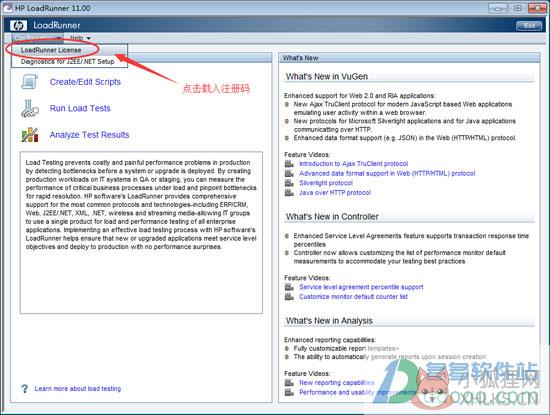Open Customize monitor default counter list link

pyautogui.click(x=353, y=296)
